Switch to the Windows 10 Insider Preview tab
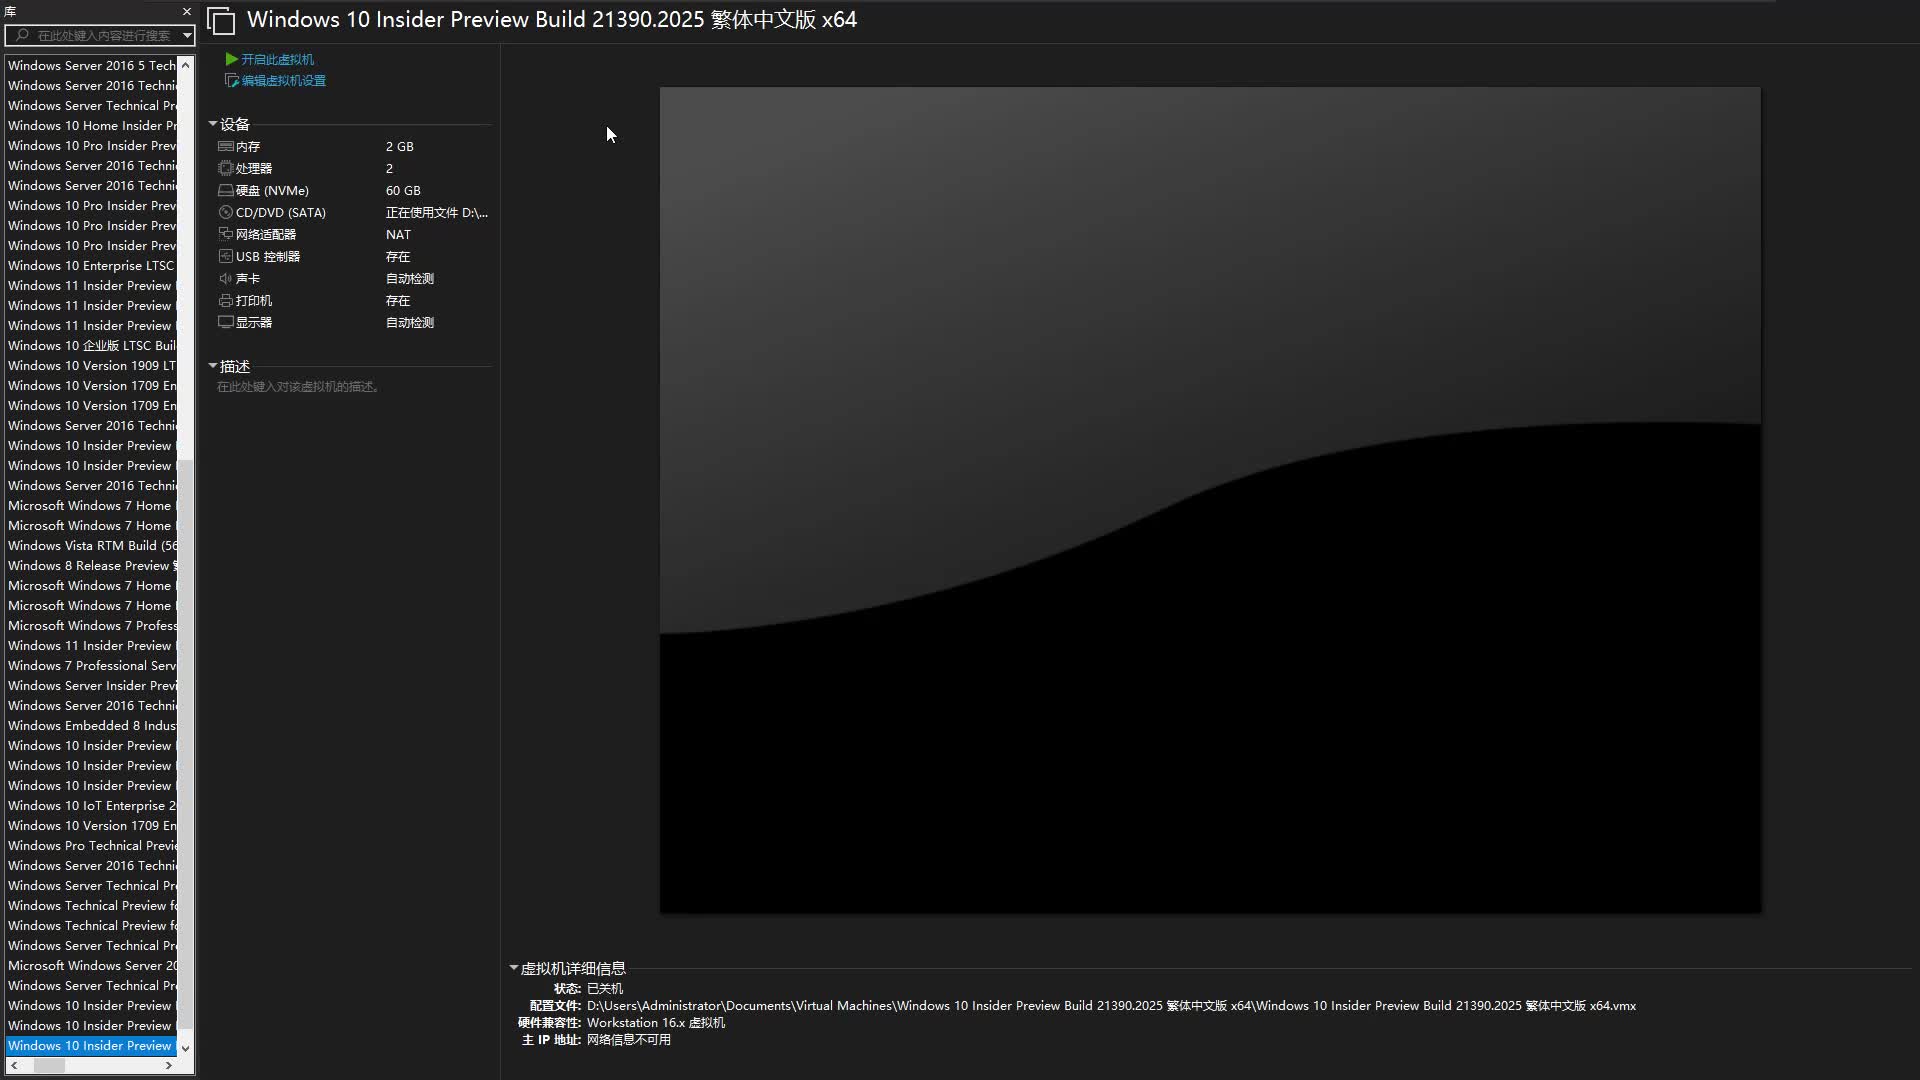The width and height of the screenshot is (1920, 1080). pyautogui.click(x=550, y=20)
